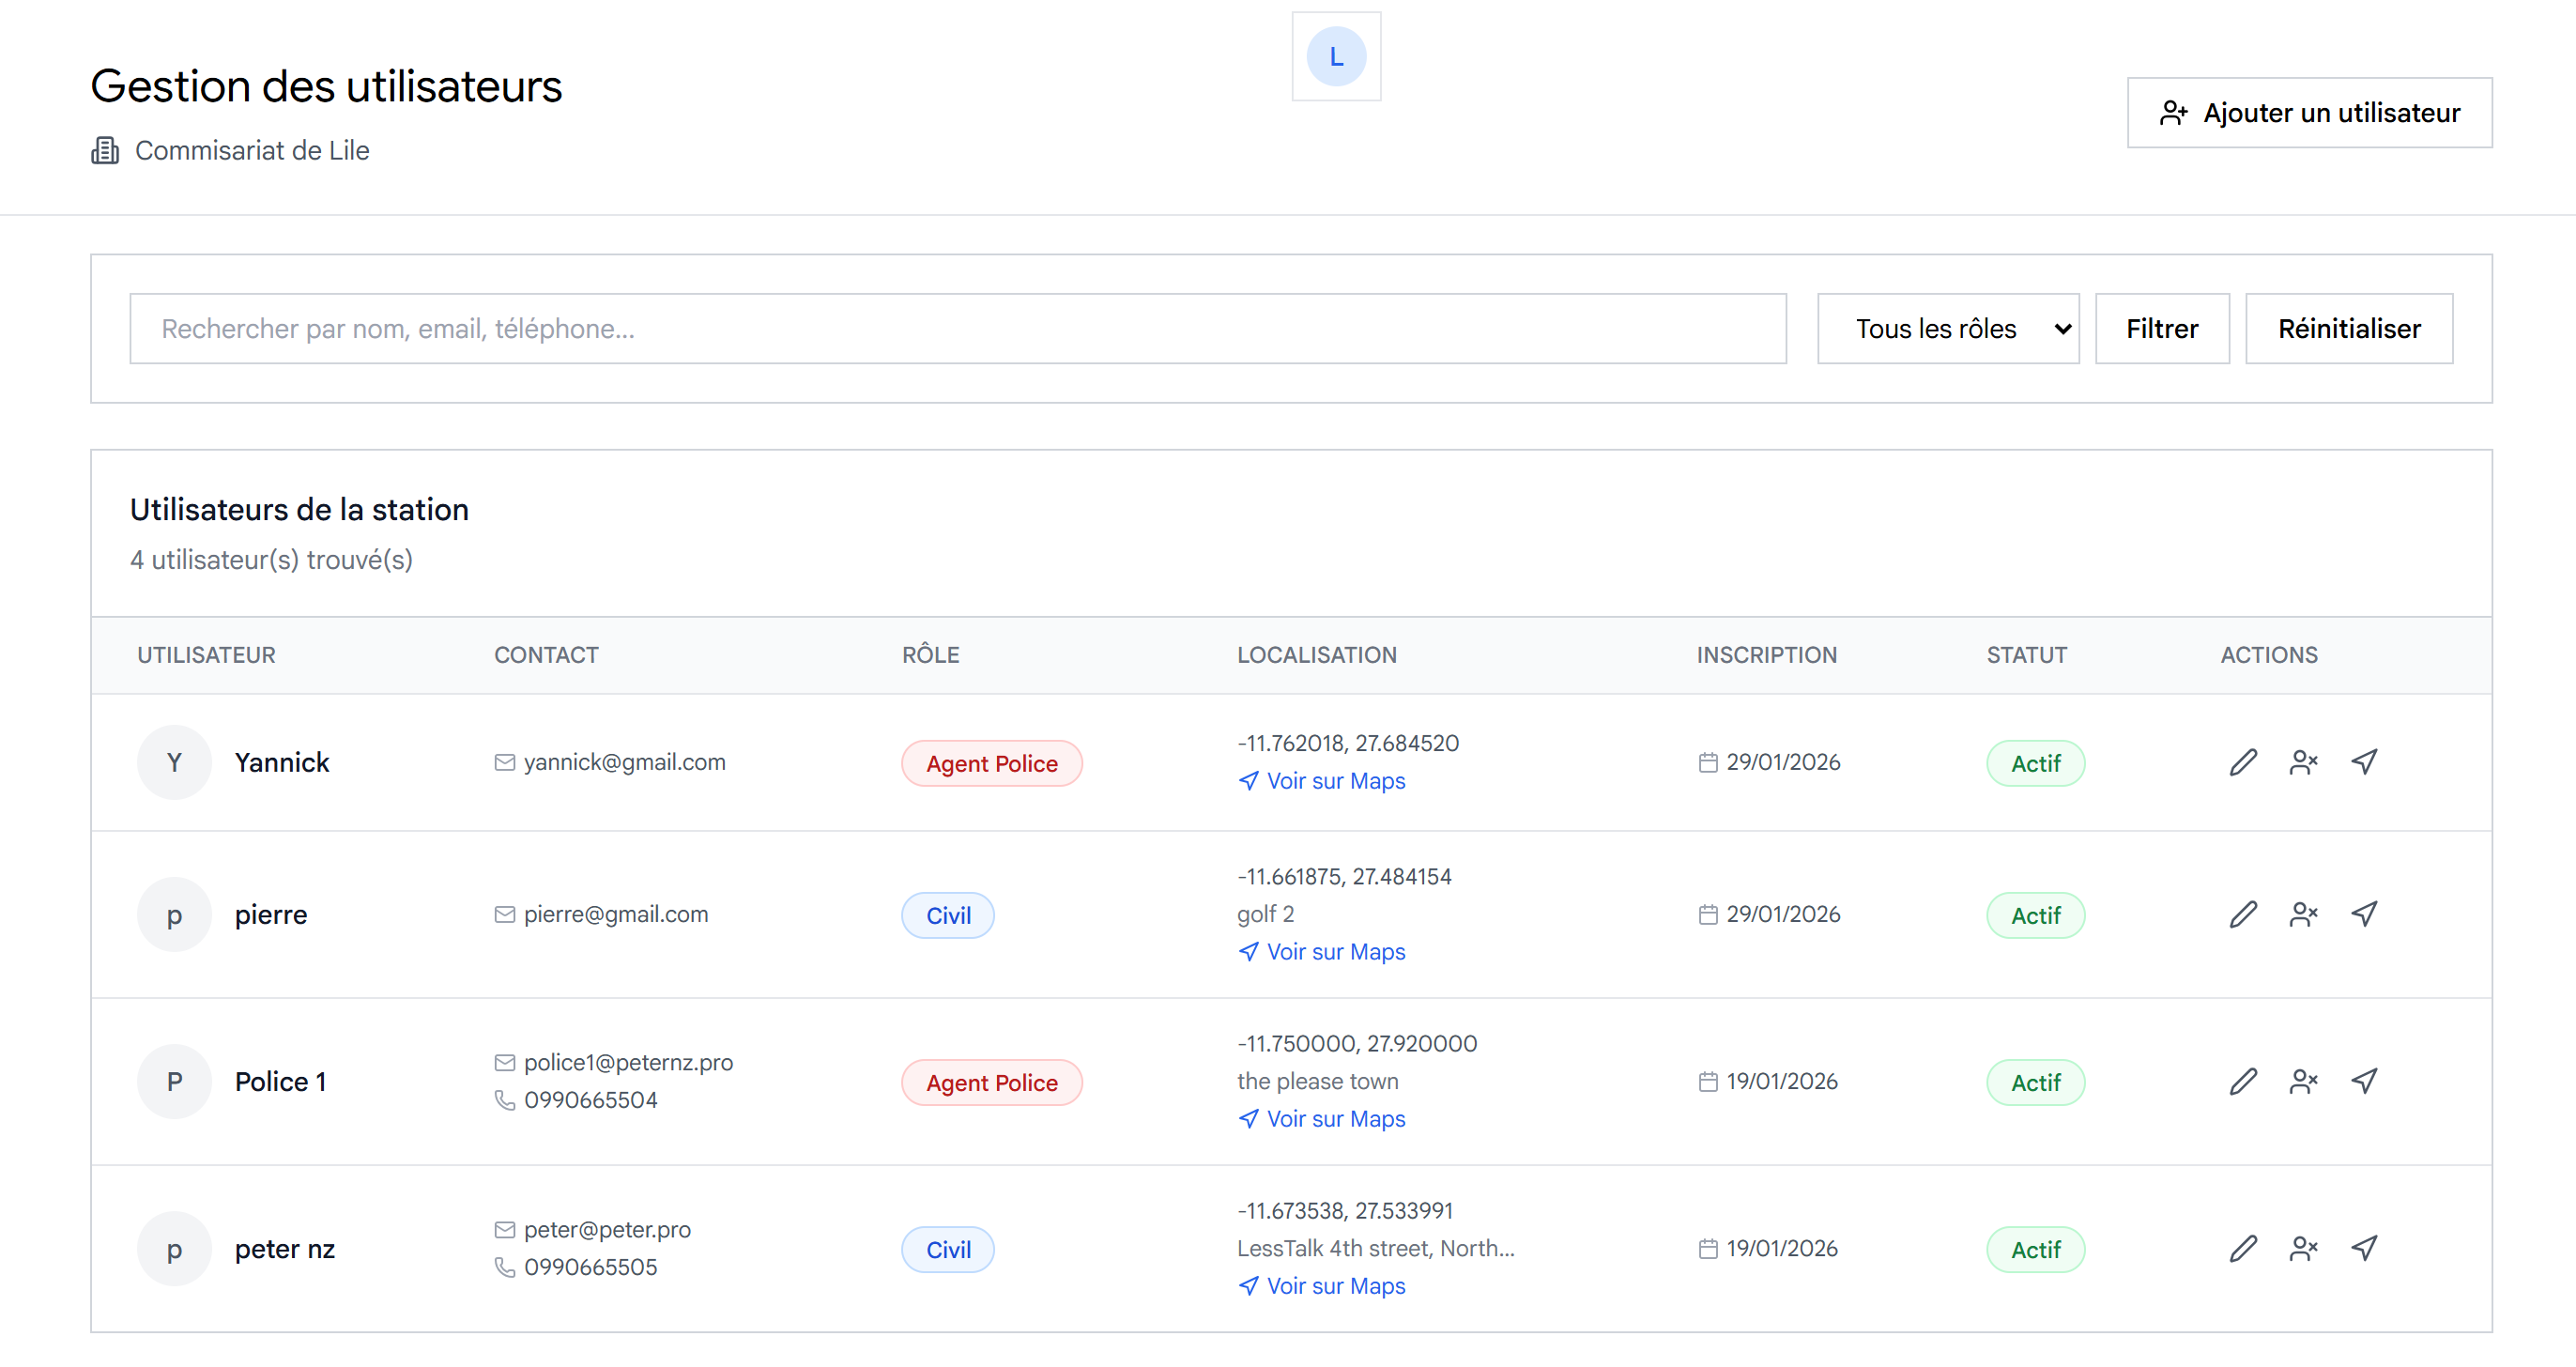Click the edit pencil icon for peter nz
This screenshot has width=2576, height=1367.
[2243, 1248]
